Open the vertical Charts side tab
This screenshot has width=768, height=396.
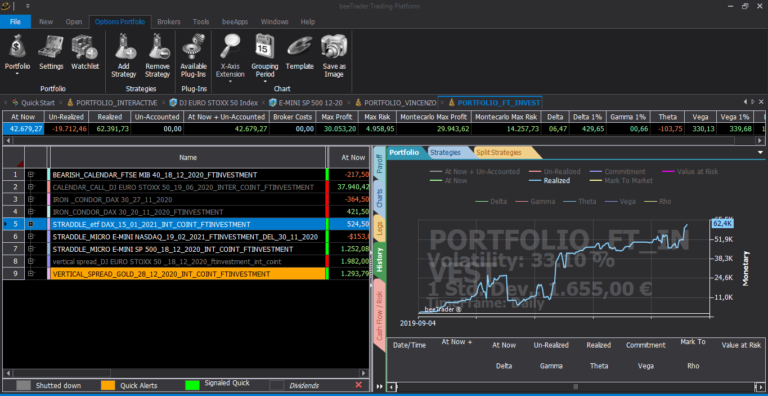pos(379,197)
